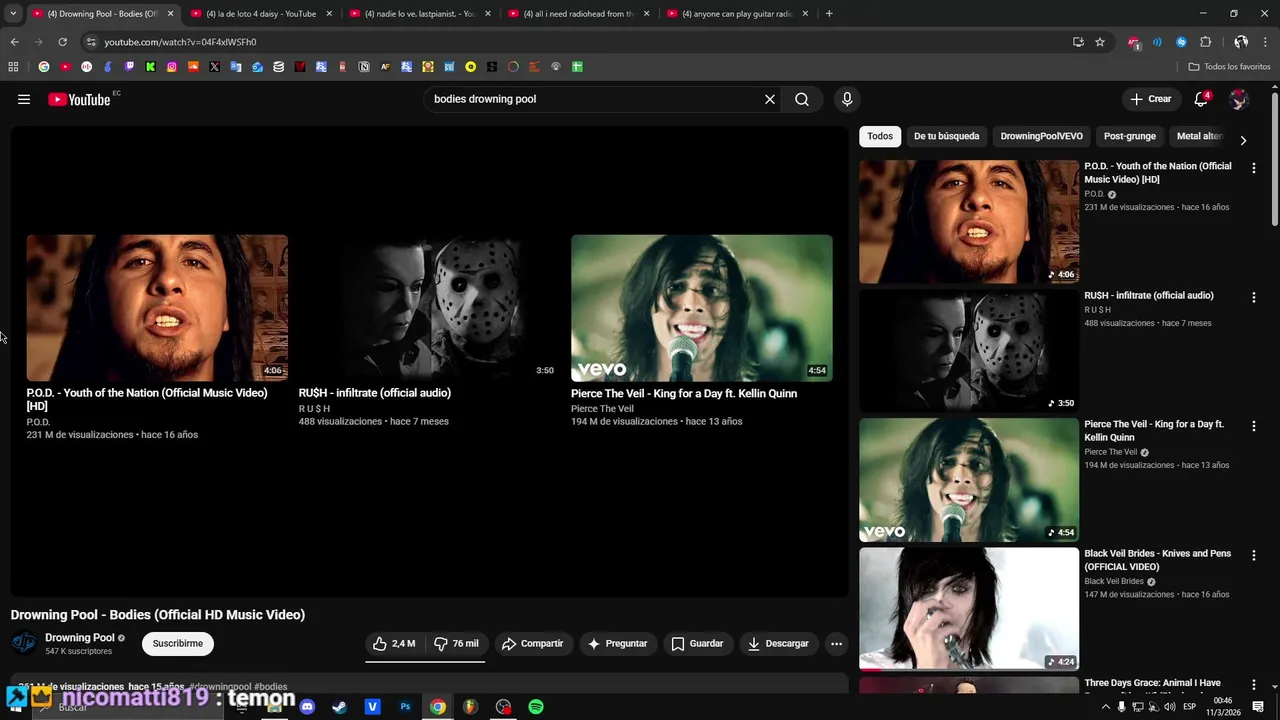Go back with the browser back arrow
The width and height of the screenshot is (1280, 720).
click(x=14, y=42)
